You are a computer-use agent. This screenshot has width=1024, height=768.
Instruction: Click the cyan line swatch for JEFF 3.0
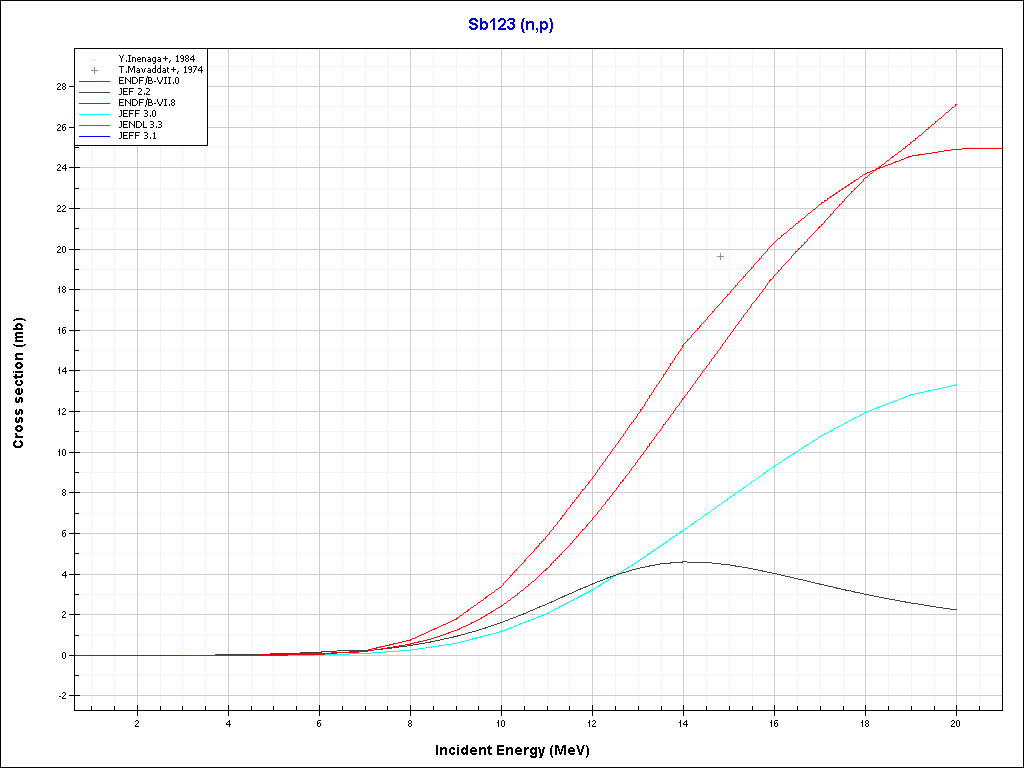click(x=94, y=114)
